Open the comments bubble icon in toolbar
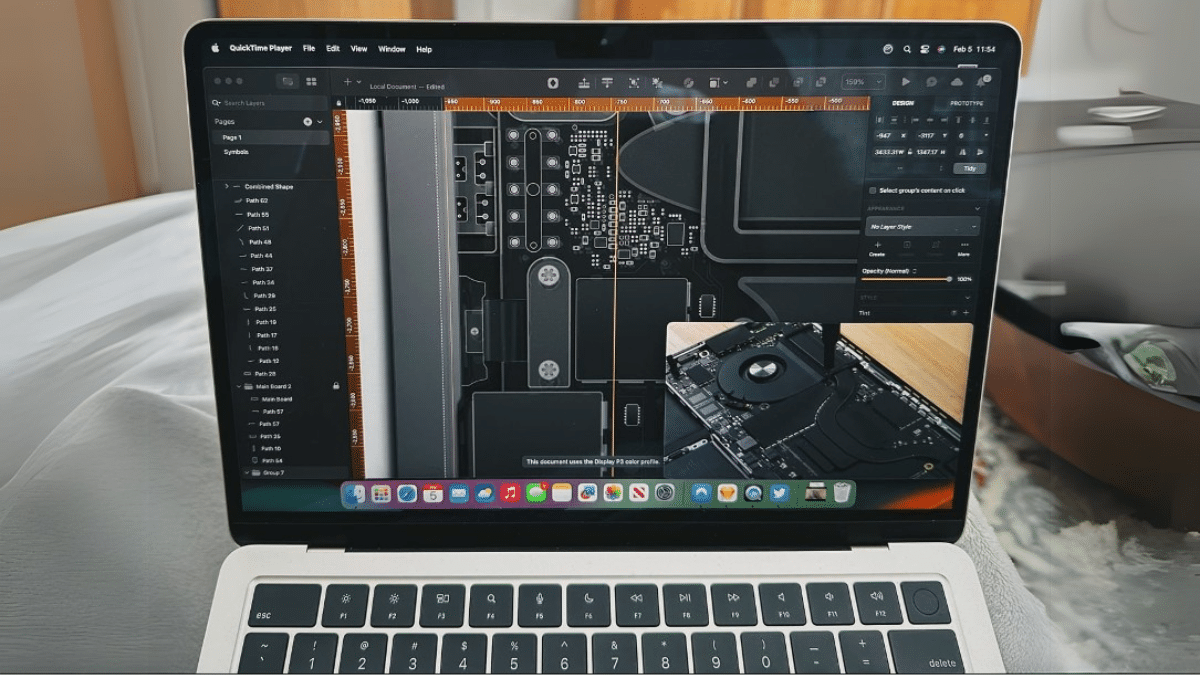The image size is (1200, 675). tap(931, 82)
